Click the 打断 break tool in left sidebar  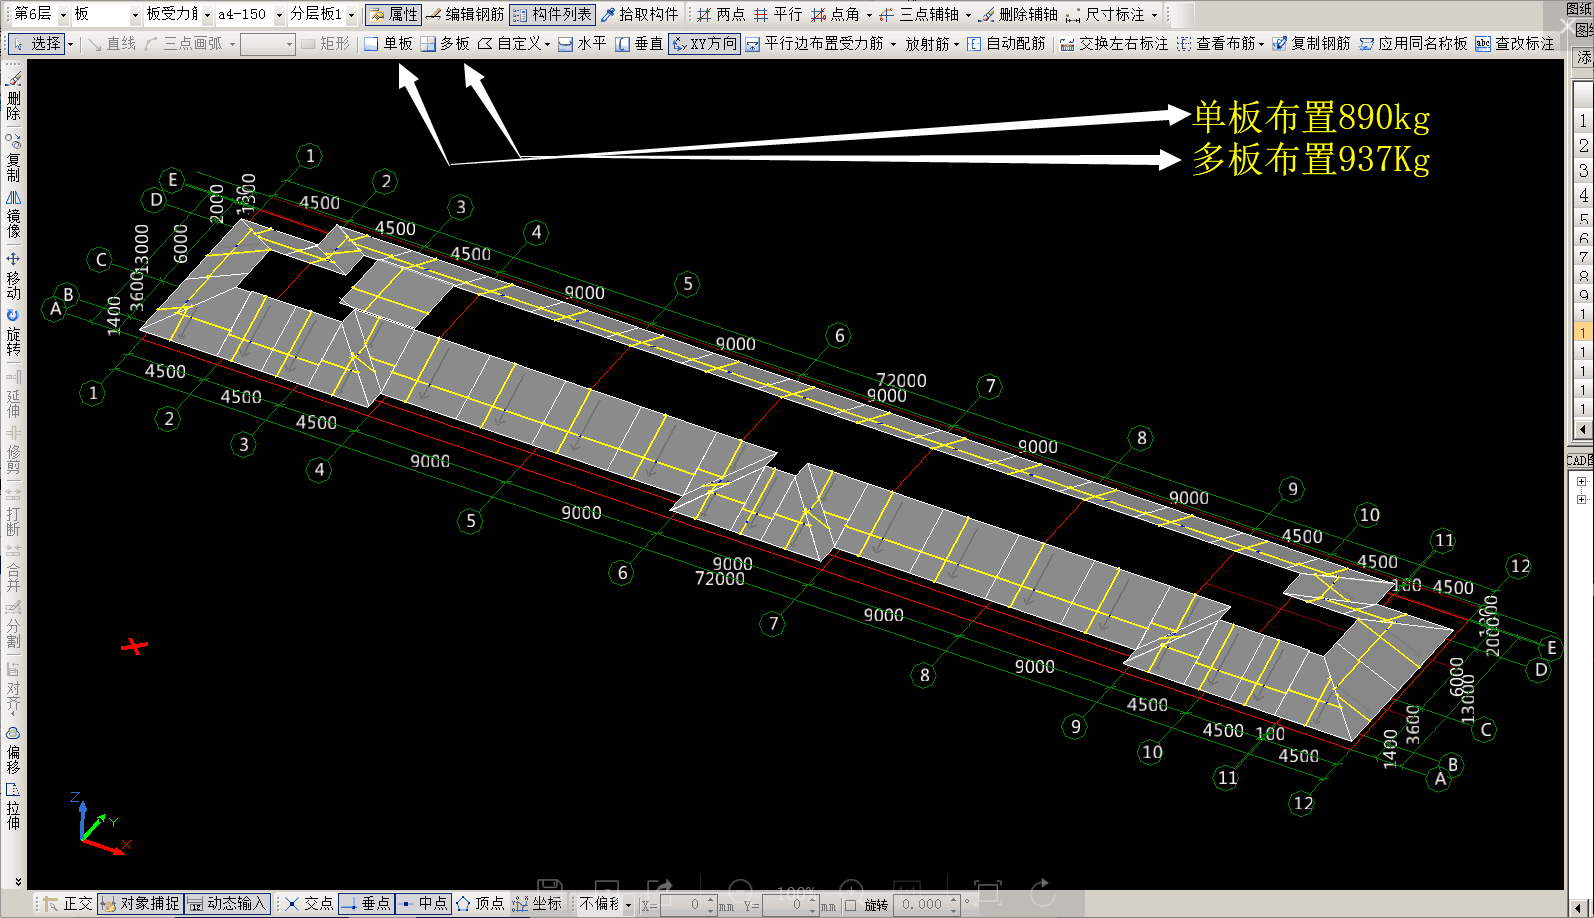click(x=13, y=511)
